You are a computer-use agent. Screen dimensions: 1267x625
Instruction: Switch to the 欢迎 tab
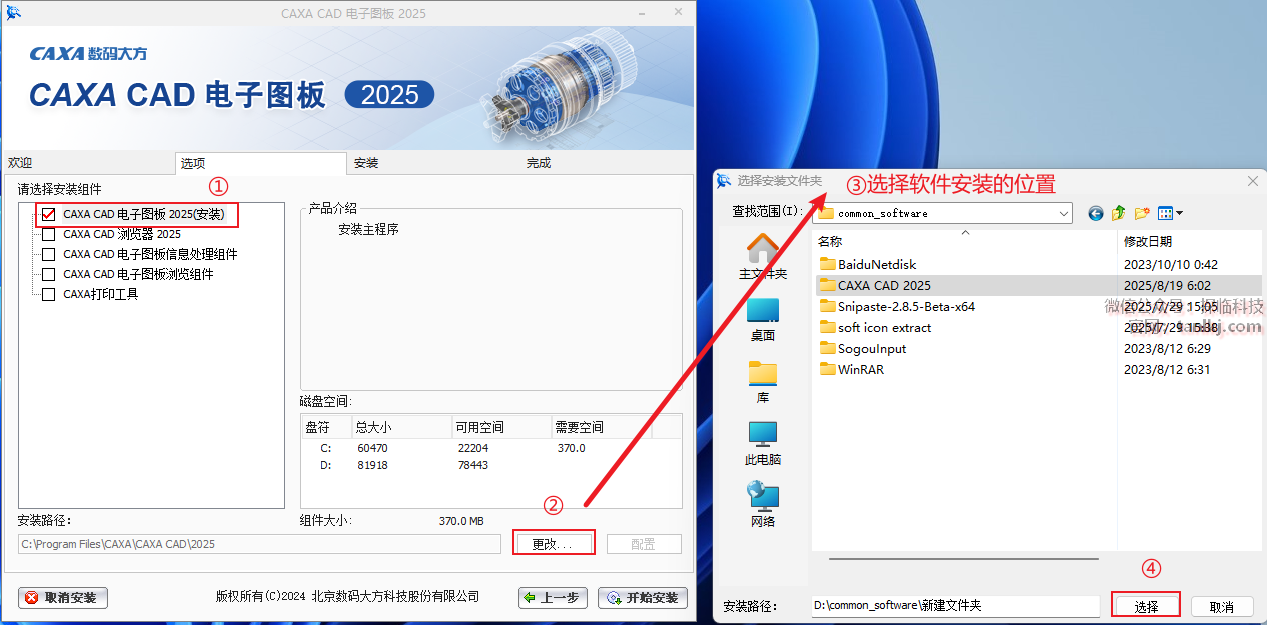click(x=87, y=163)
